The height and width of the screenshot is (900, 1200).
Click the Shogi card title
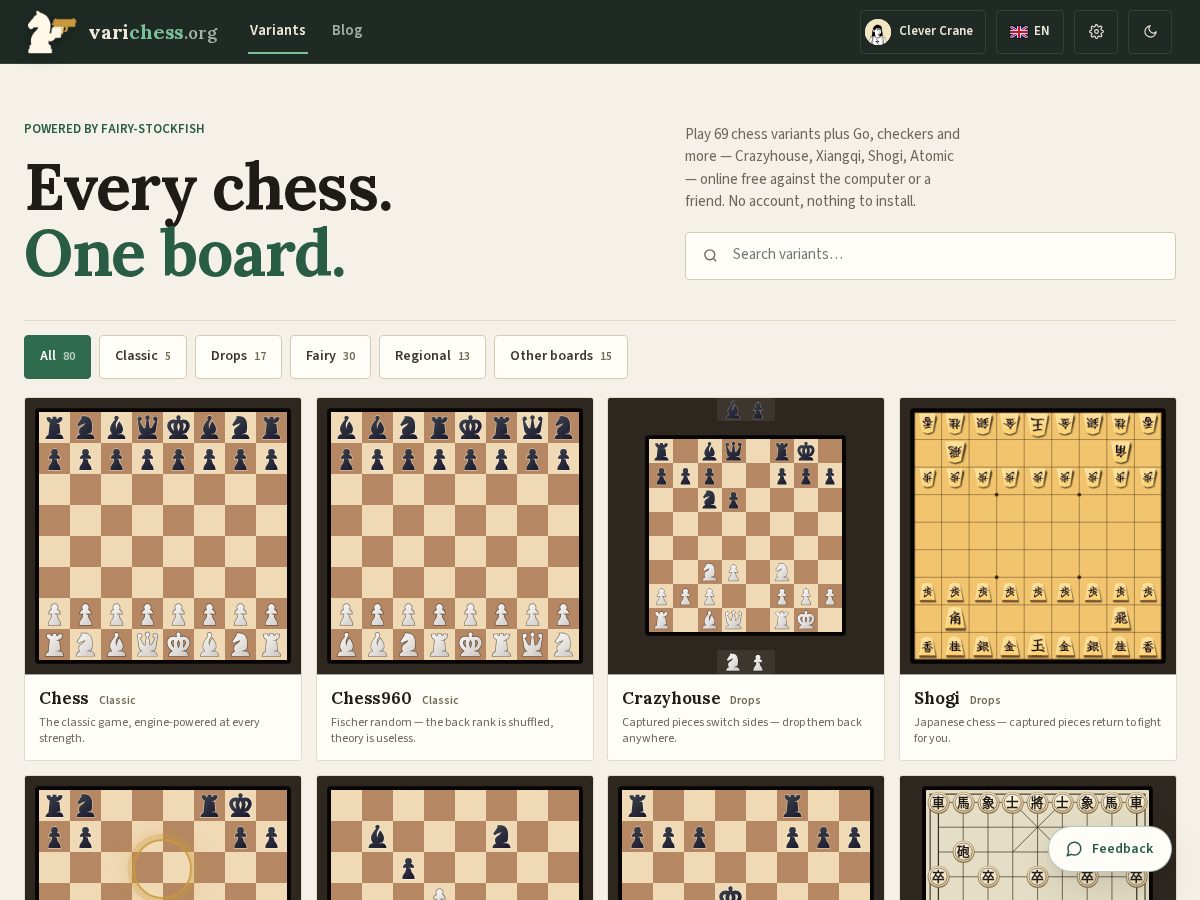tap(937, 698)
